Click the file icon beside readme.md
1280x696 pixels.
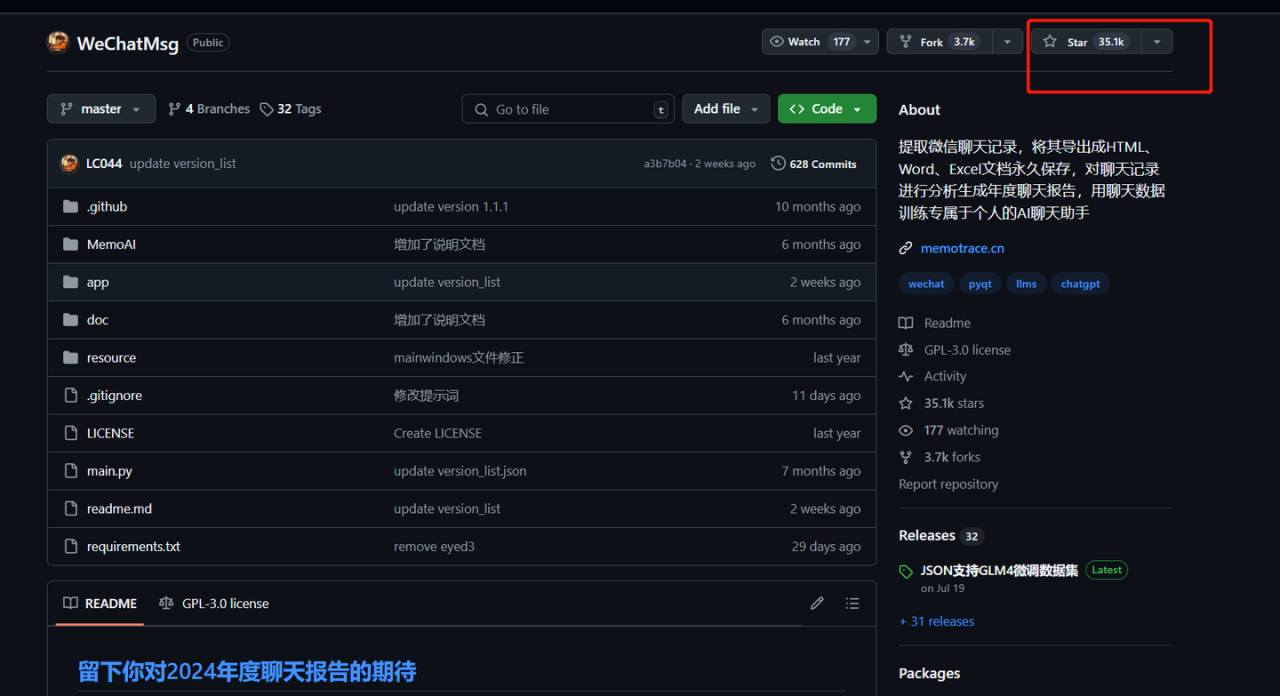[x=70, y=509]
